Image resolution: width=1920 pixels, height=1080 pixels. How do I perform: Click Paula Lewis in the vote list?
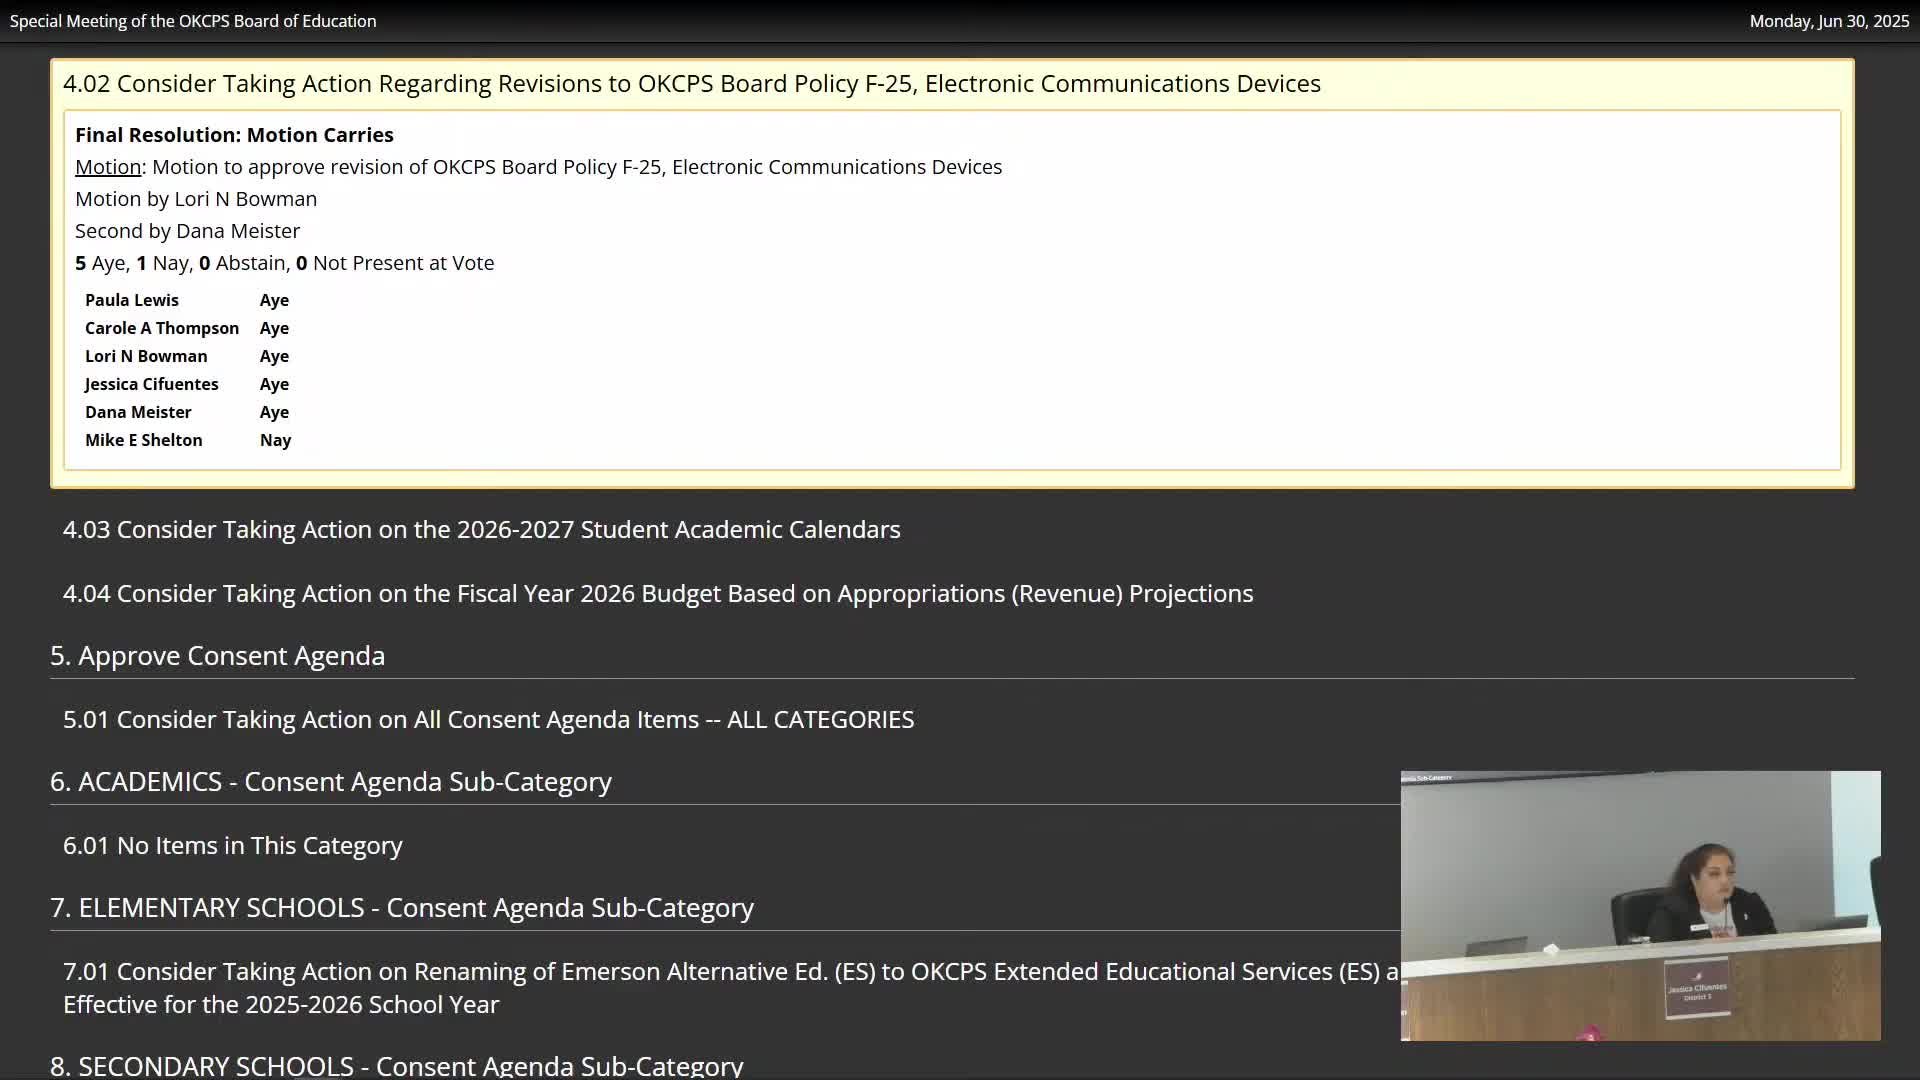click(x=132, y=300)
